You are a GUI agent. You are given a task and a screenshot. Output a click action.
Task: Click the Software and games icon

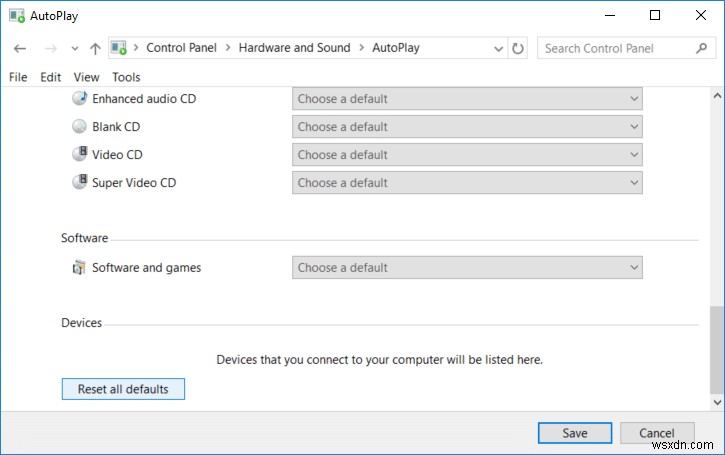click(80, 268)
